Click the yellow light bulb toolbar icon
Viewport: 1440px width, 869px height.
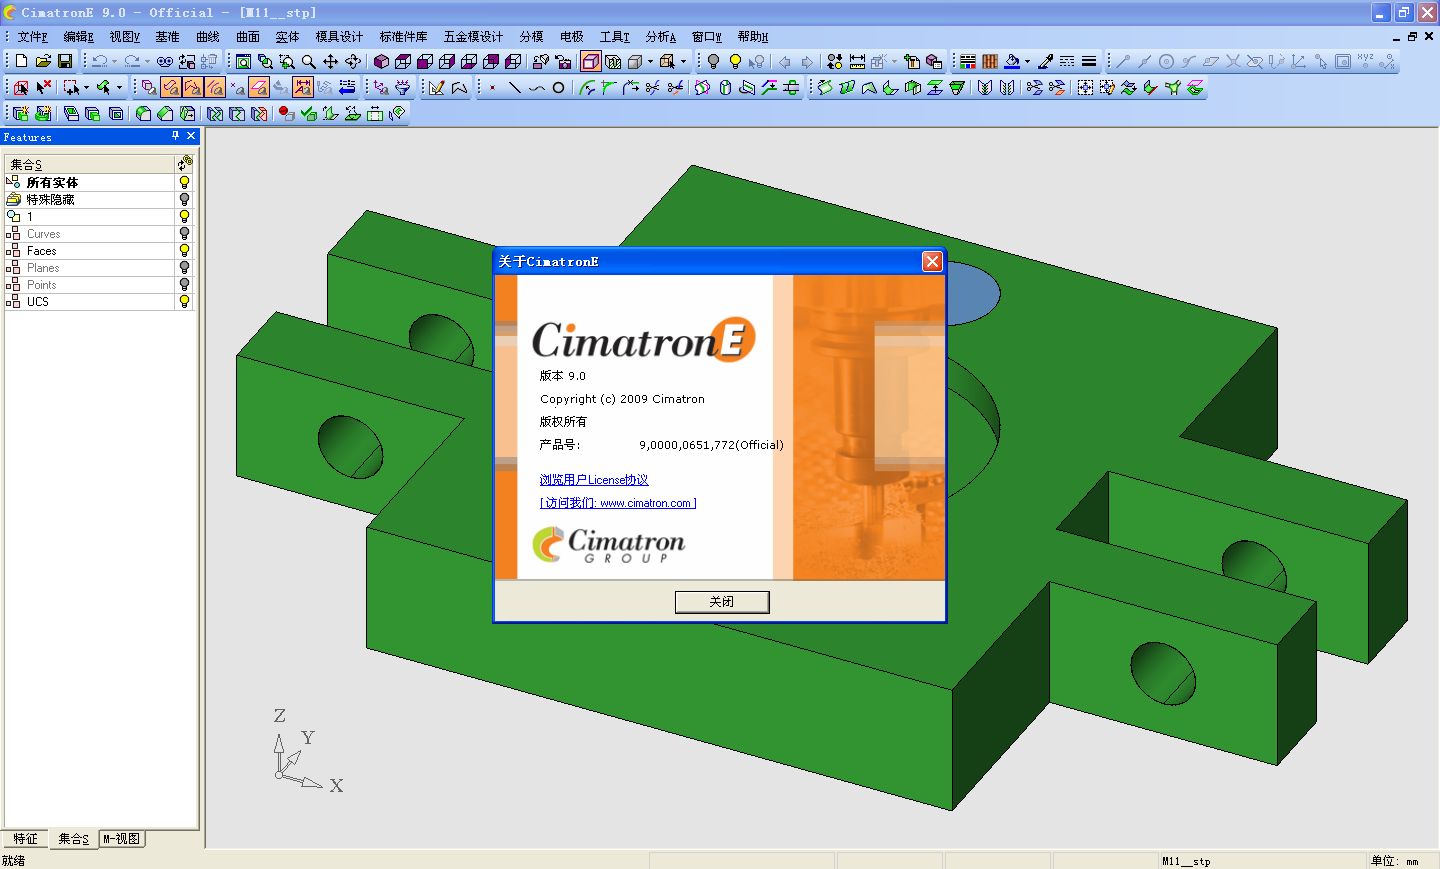[735, 61]
